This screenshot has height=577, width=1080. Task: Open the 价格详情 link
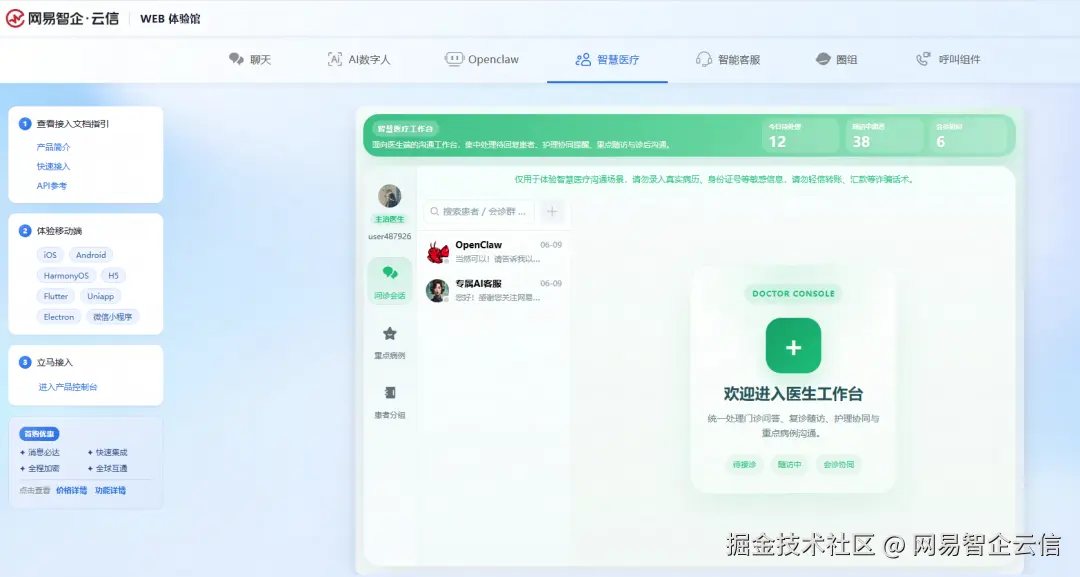click(72, 490)
